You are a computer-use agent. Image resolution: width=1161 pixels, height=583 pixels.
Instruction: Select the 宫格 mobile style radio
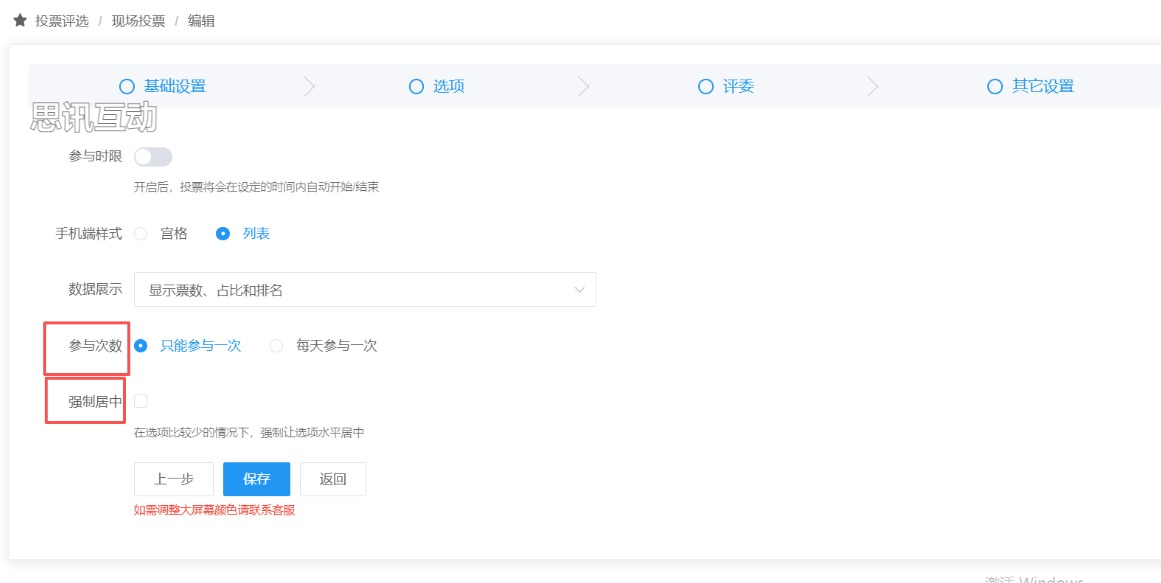141,234
